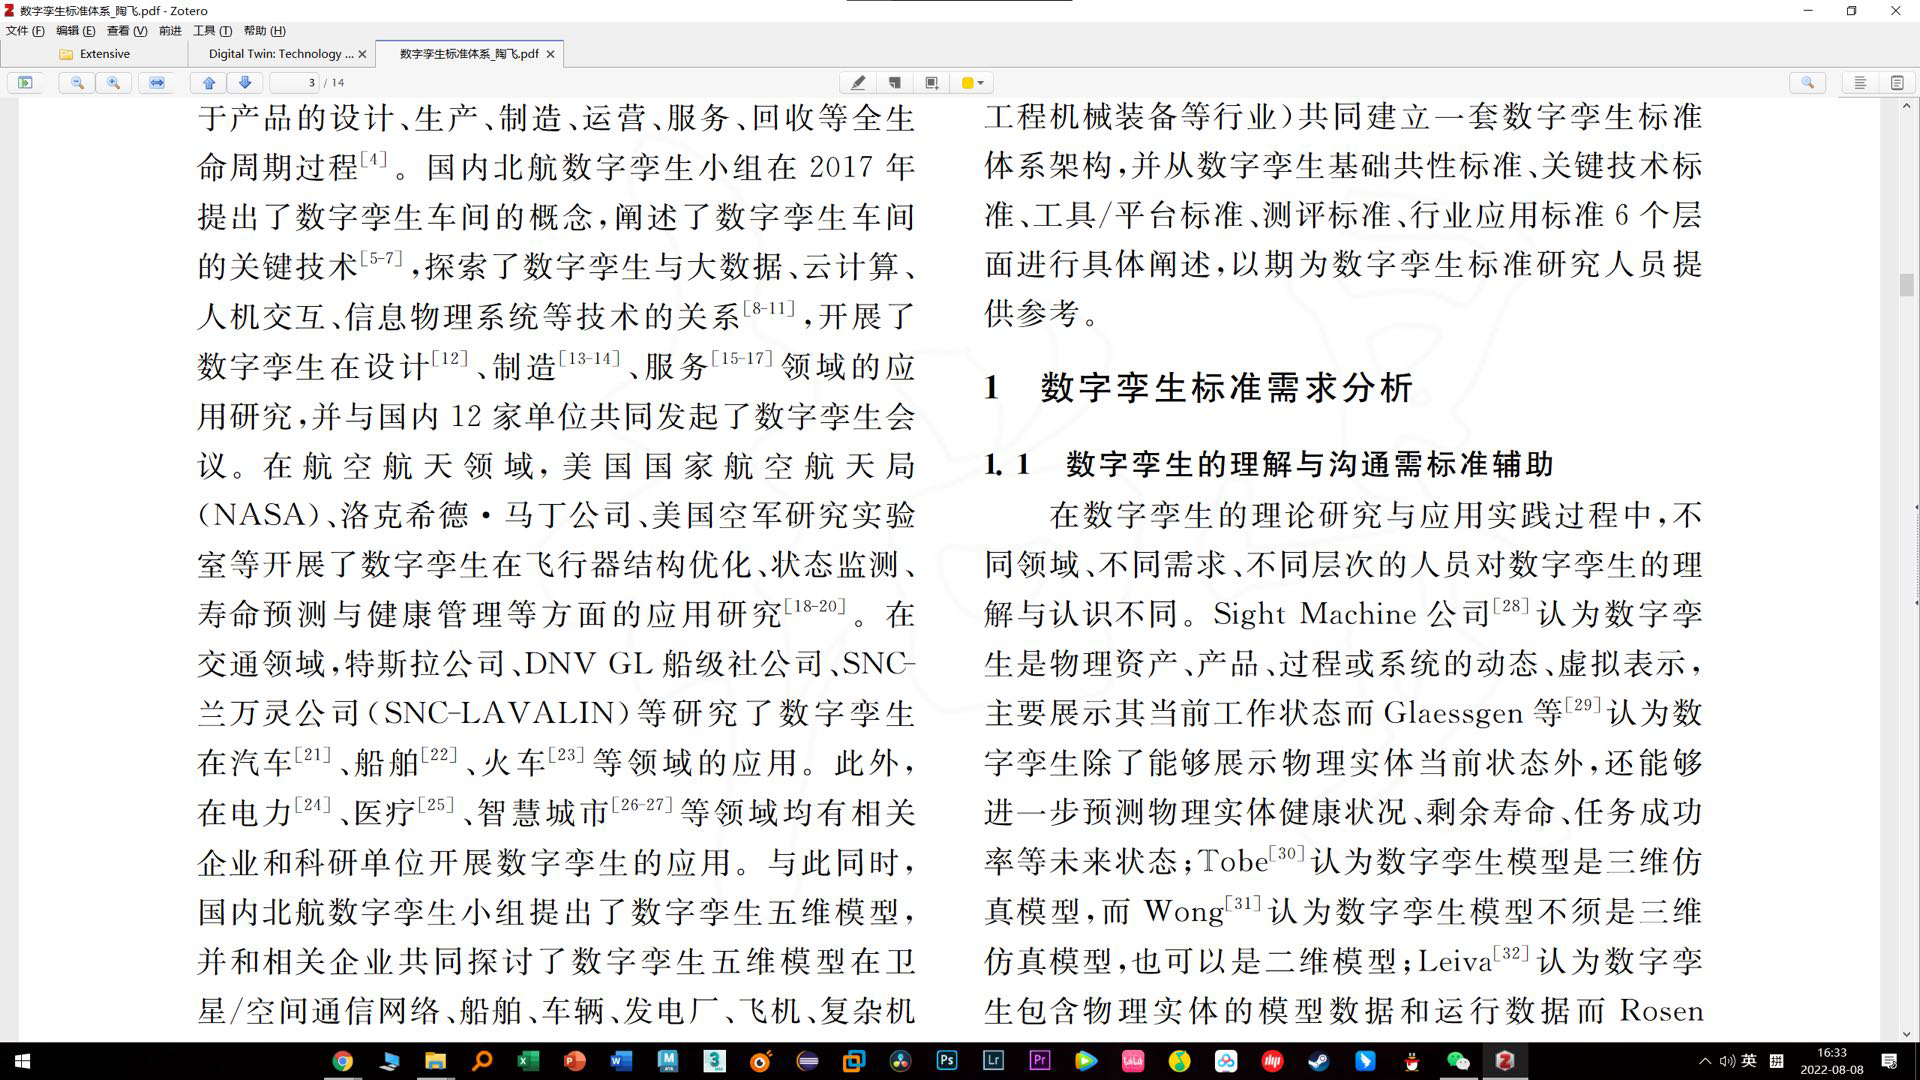Expand hidden system tray icons chevron
The height and width of the screenshot is (1080, 1920).
pos(1704,1061)
